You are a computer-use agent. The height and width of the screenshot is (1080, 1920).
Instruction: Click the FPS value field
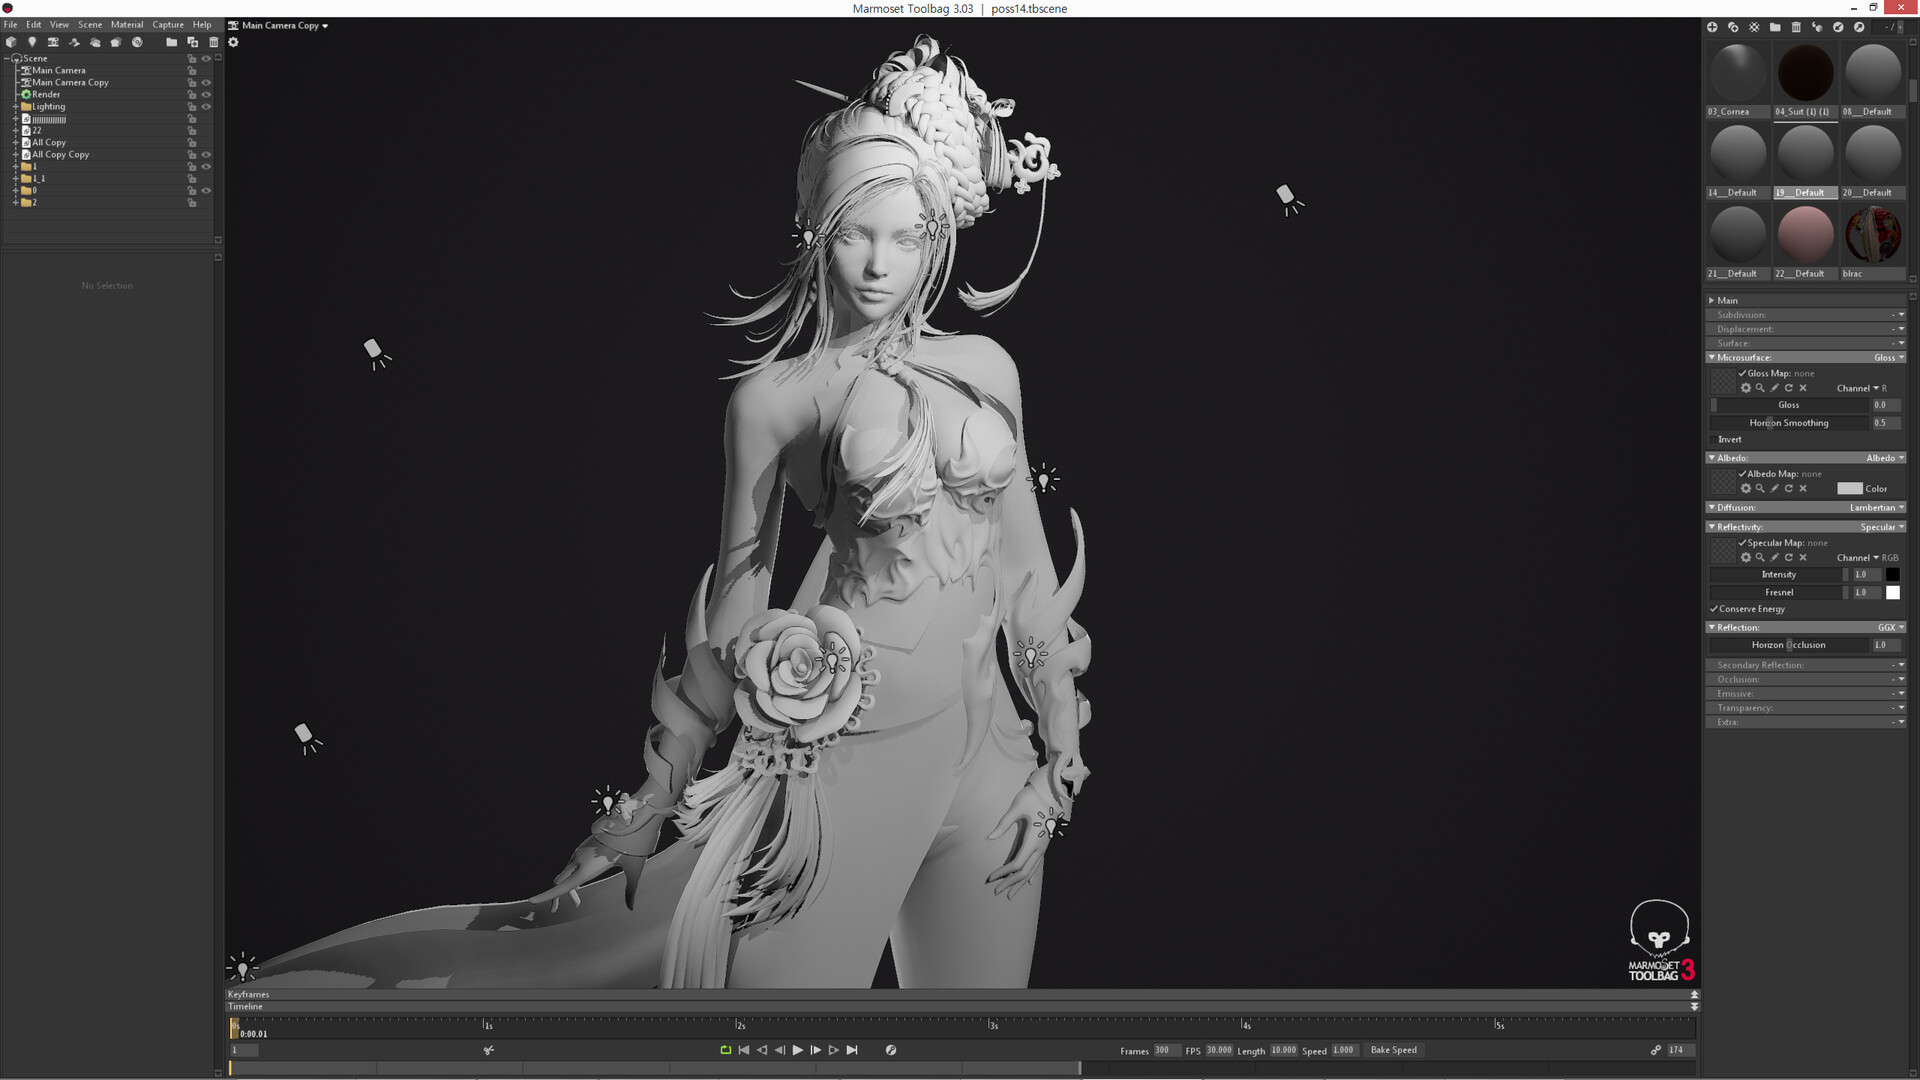pos(1218,1050)
